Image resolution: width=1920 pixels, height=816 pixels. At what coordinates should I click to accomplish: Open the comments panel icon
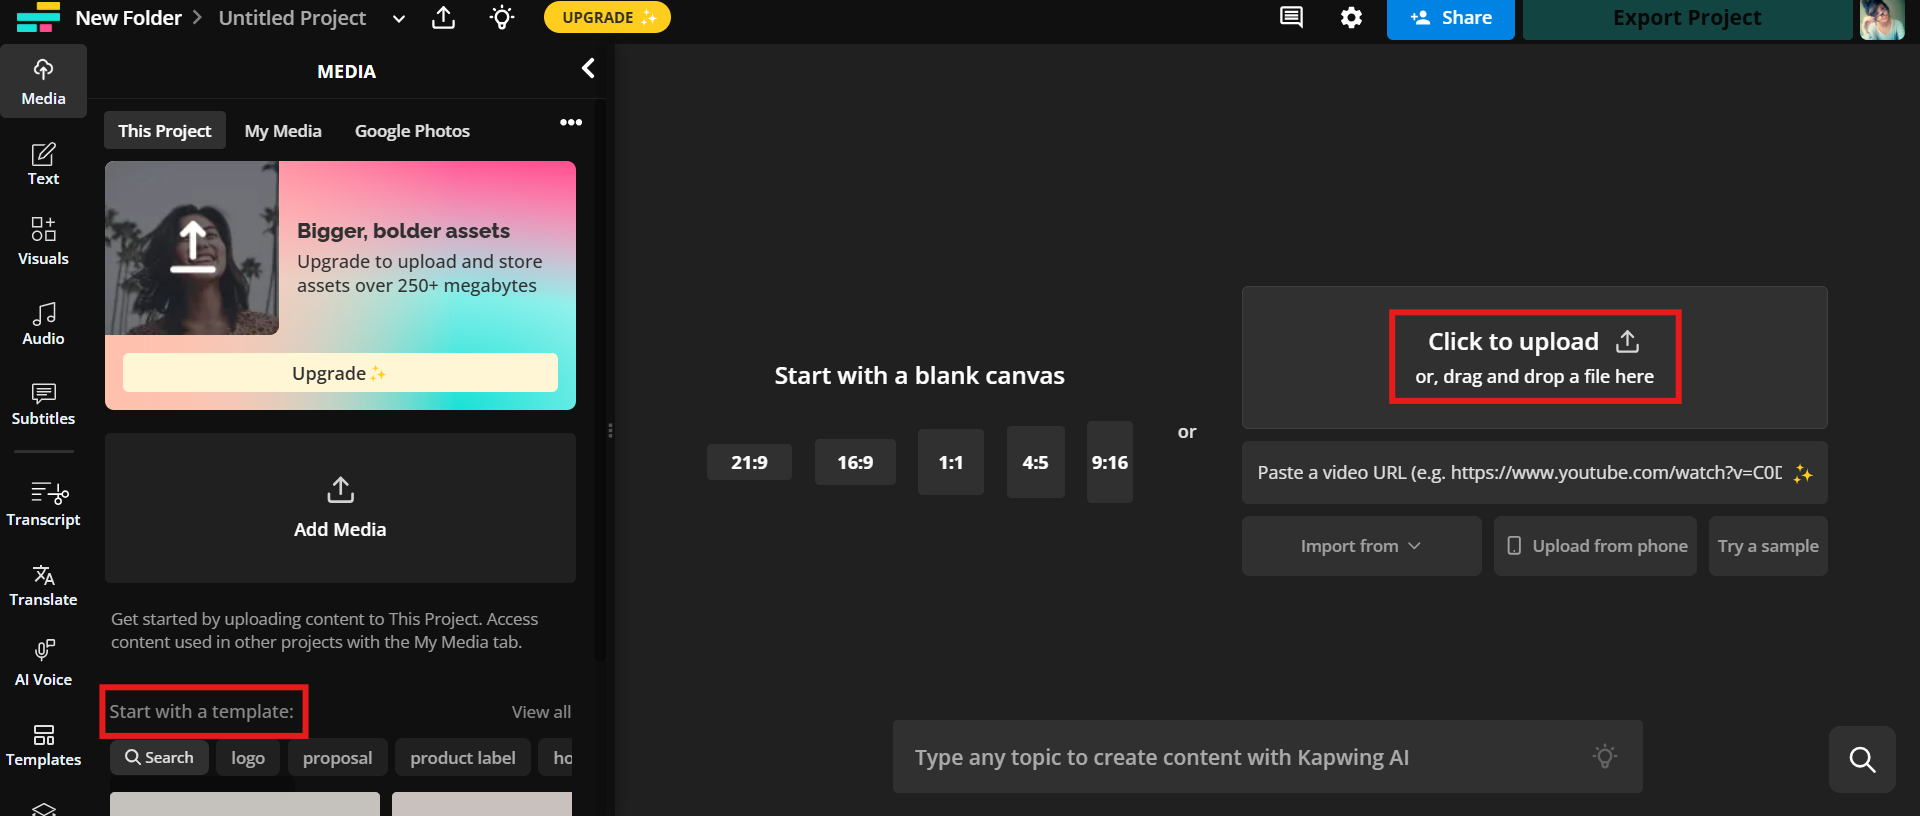pos(1291,18)
